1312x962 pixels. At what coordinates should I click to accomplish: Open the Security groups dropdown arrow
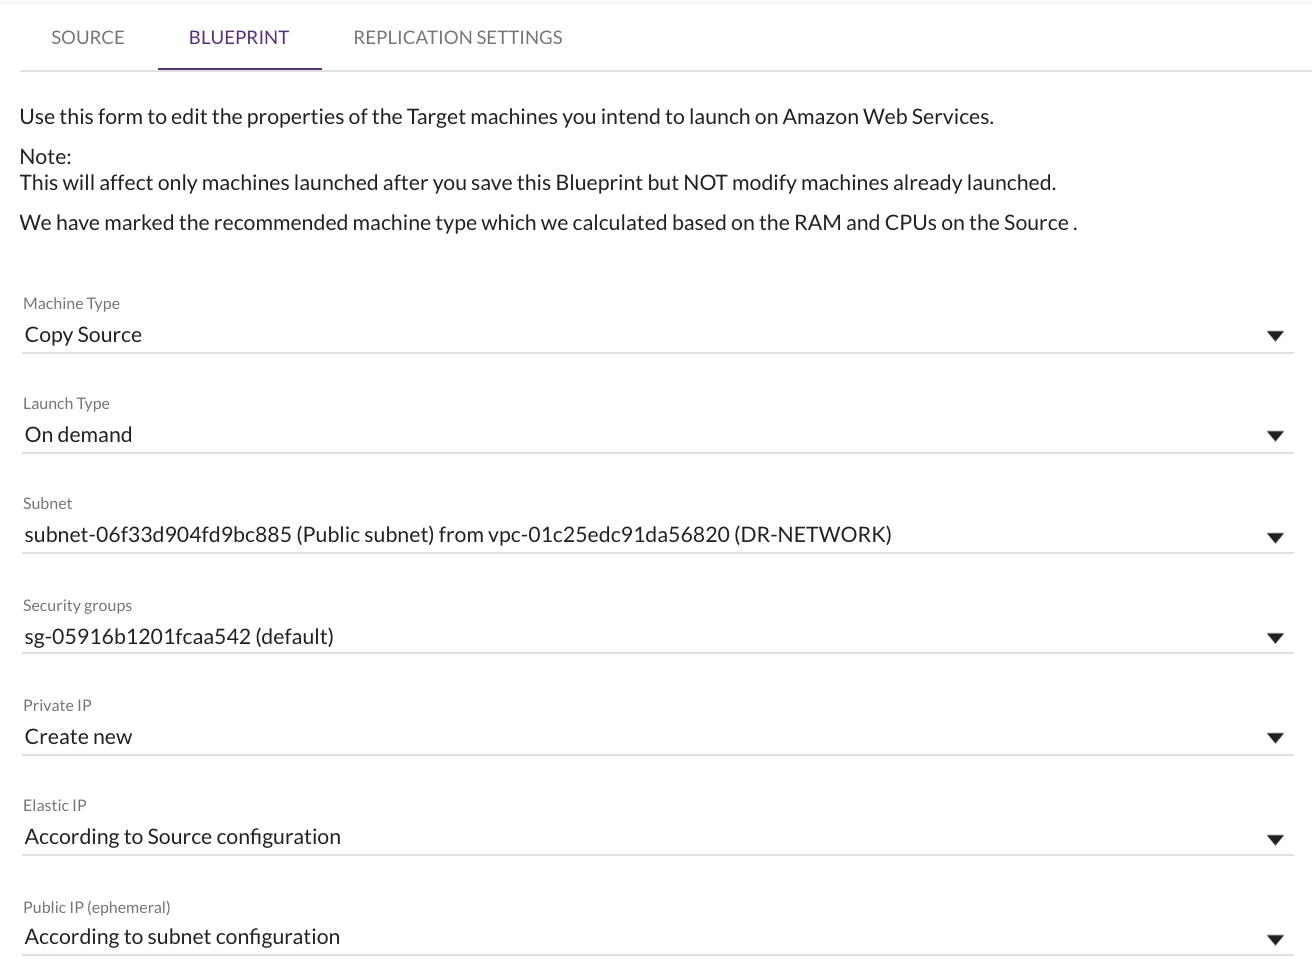(x=1276, y=637)
